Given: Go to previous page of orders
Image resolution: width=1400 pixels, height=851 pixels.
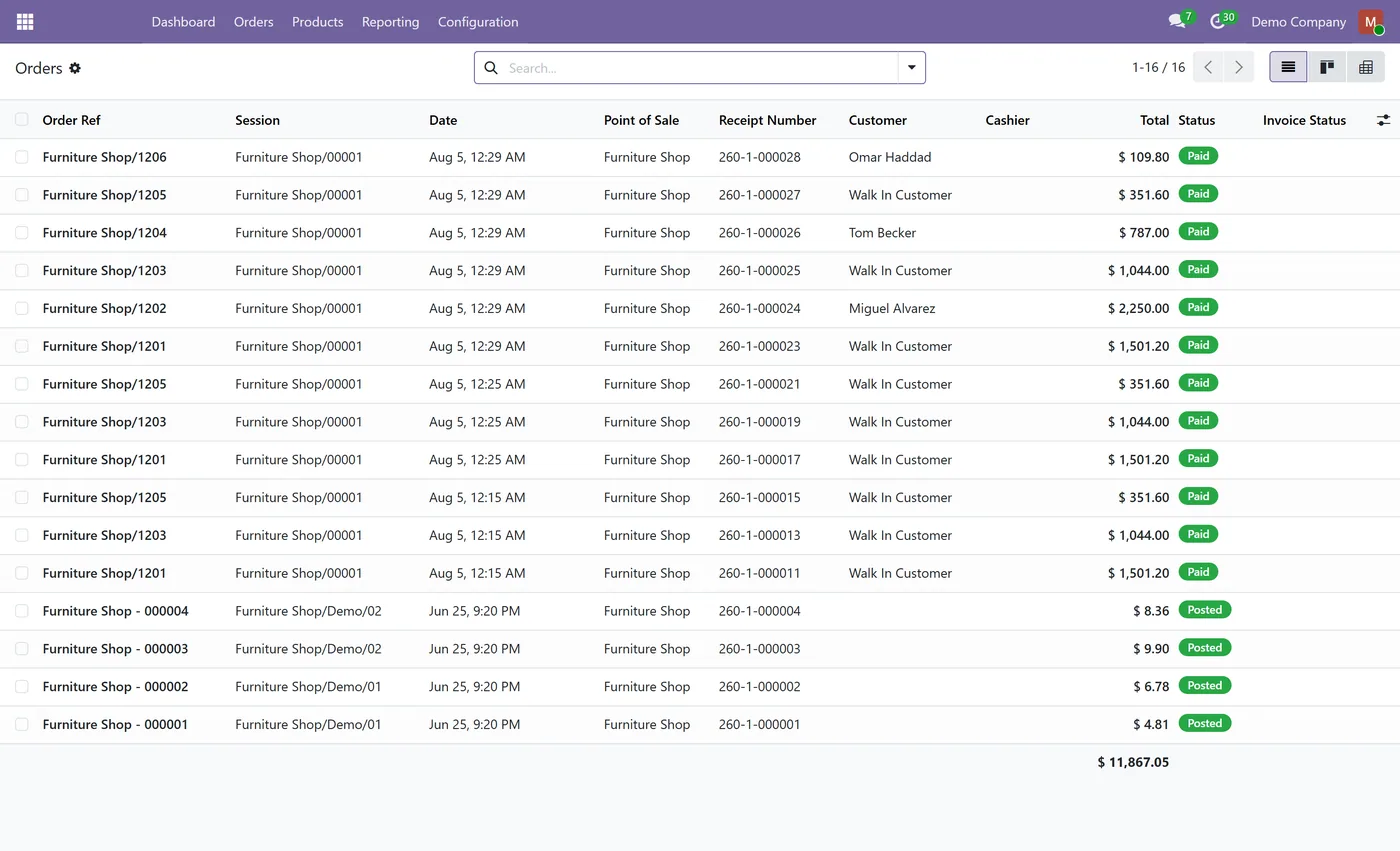Looking at the screenshot, I should click(x=1209, y=67).
